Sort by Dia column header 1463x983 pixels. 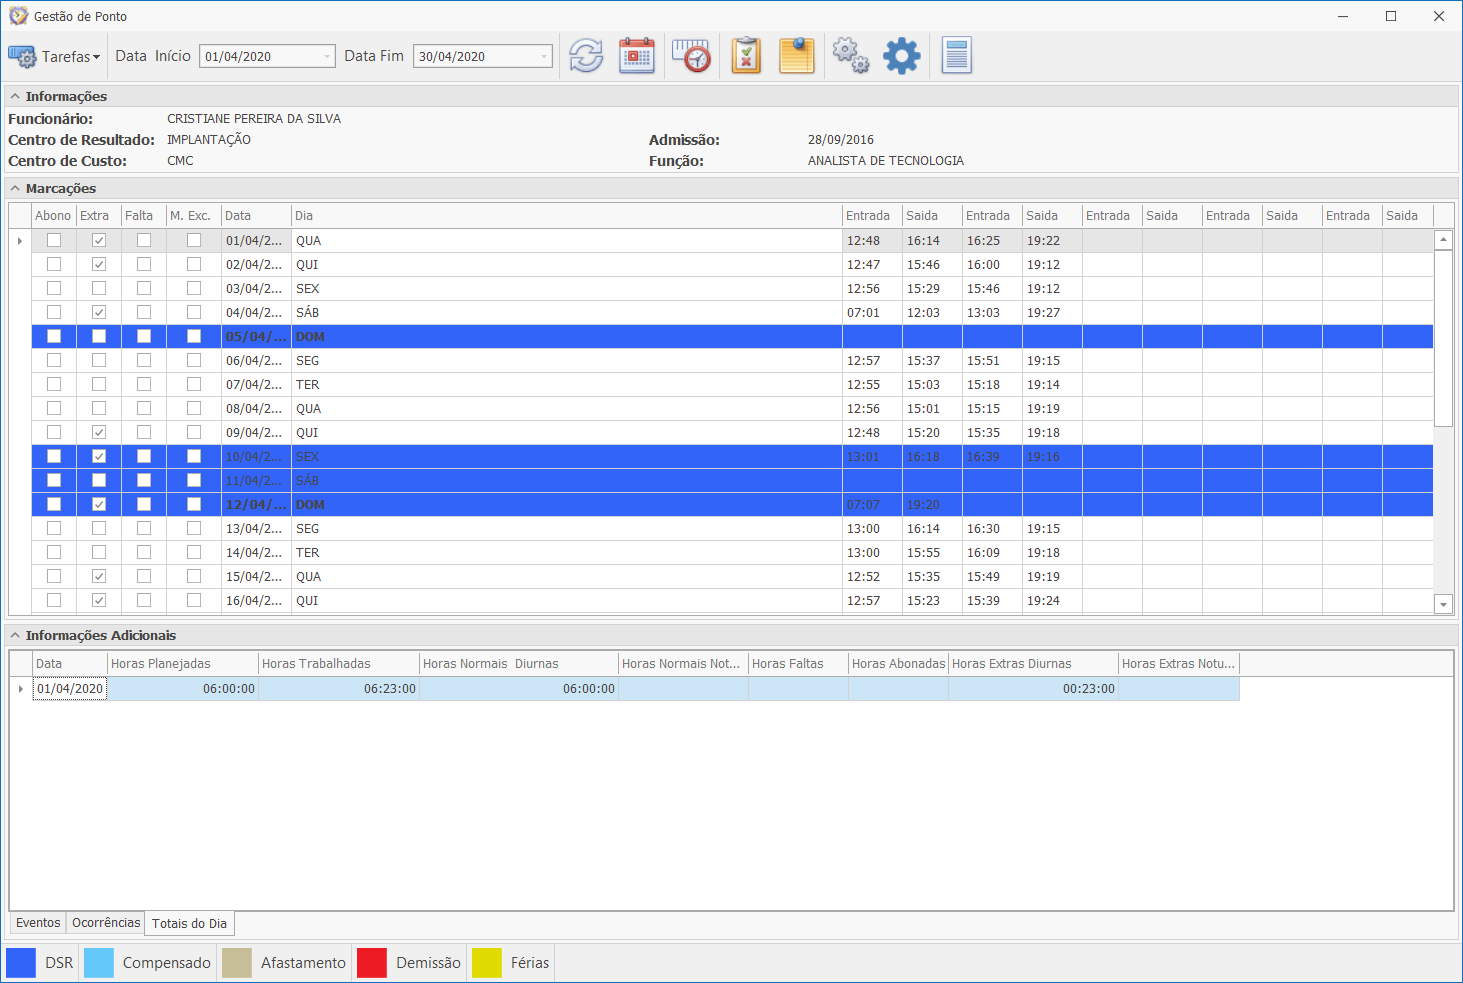click(567, 216)
